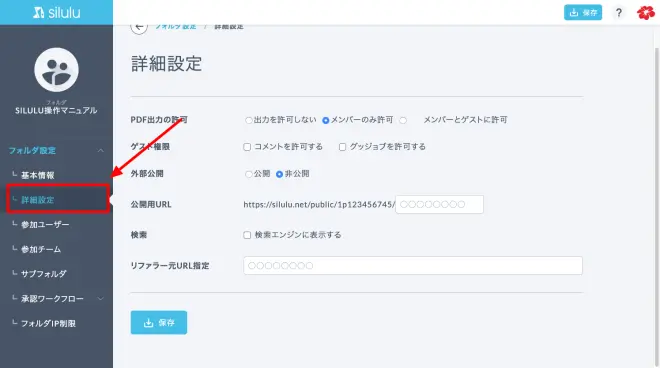Click the public URL text https://silulu.net/public/1p123456745/
Viewport: 660px width, 368px height.
tap(319, 205)
